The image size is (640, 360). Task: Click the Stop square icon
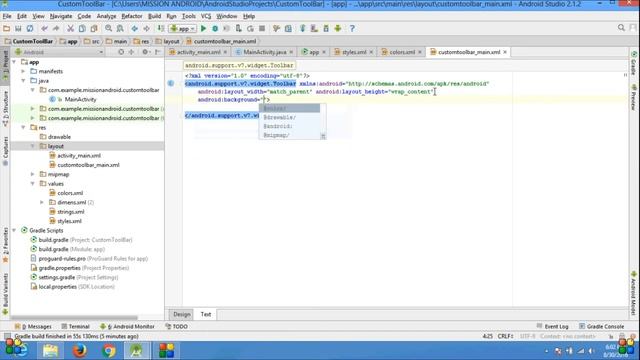pyautogui.click(x=262, y=29)
